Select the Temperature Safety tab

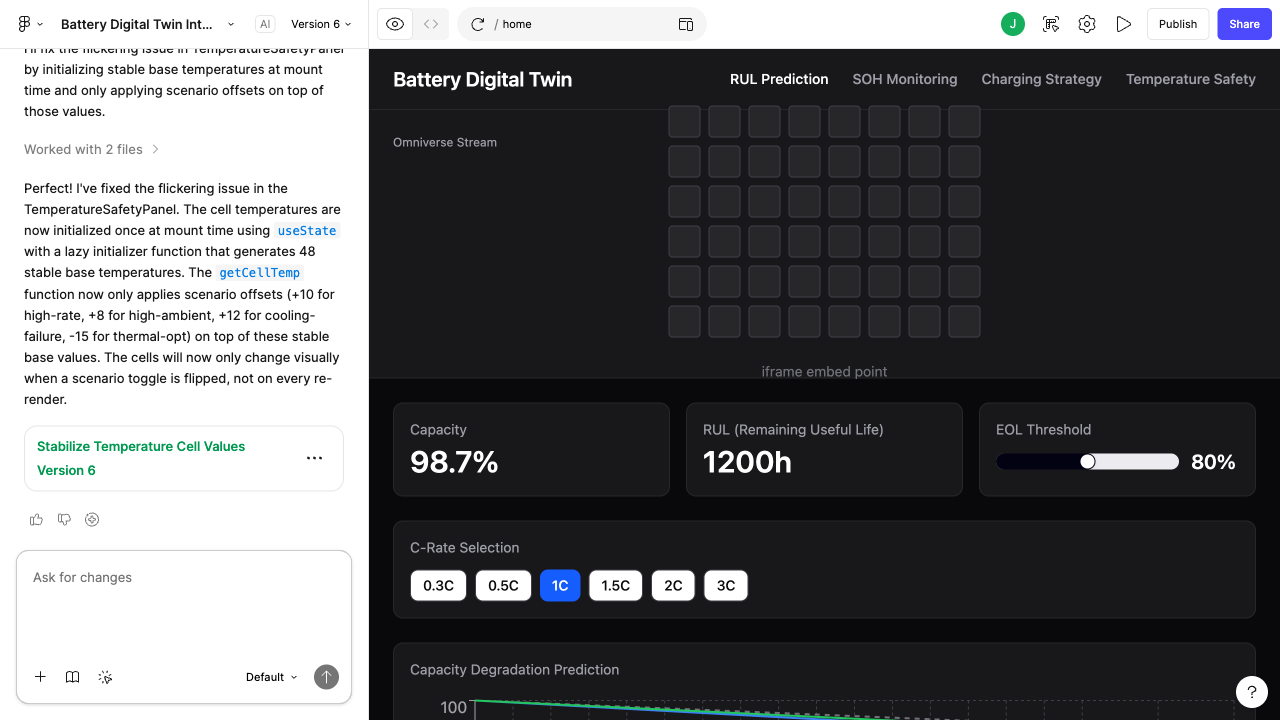(x=1191, y=79)
